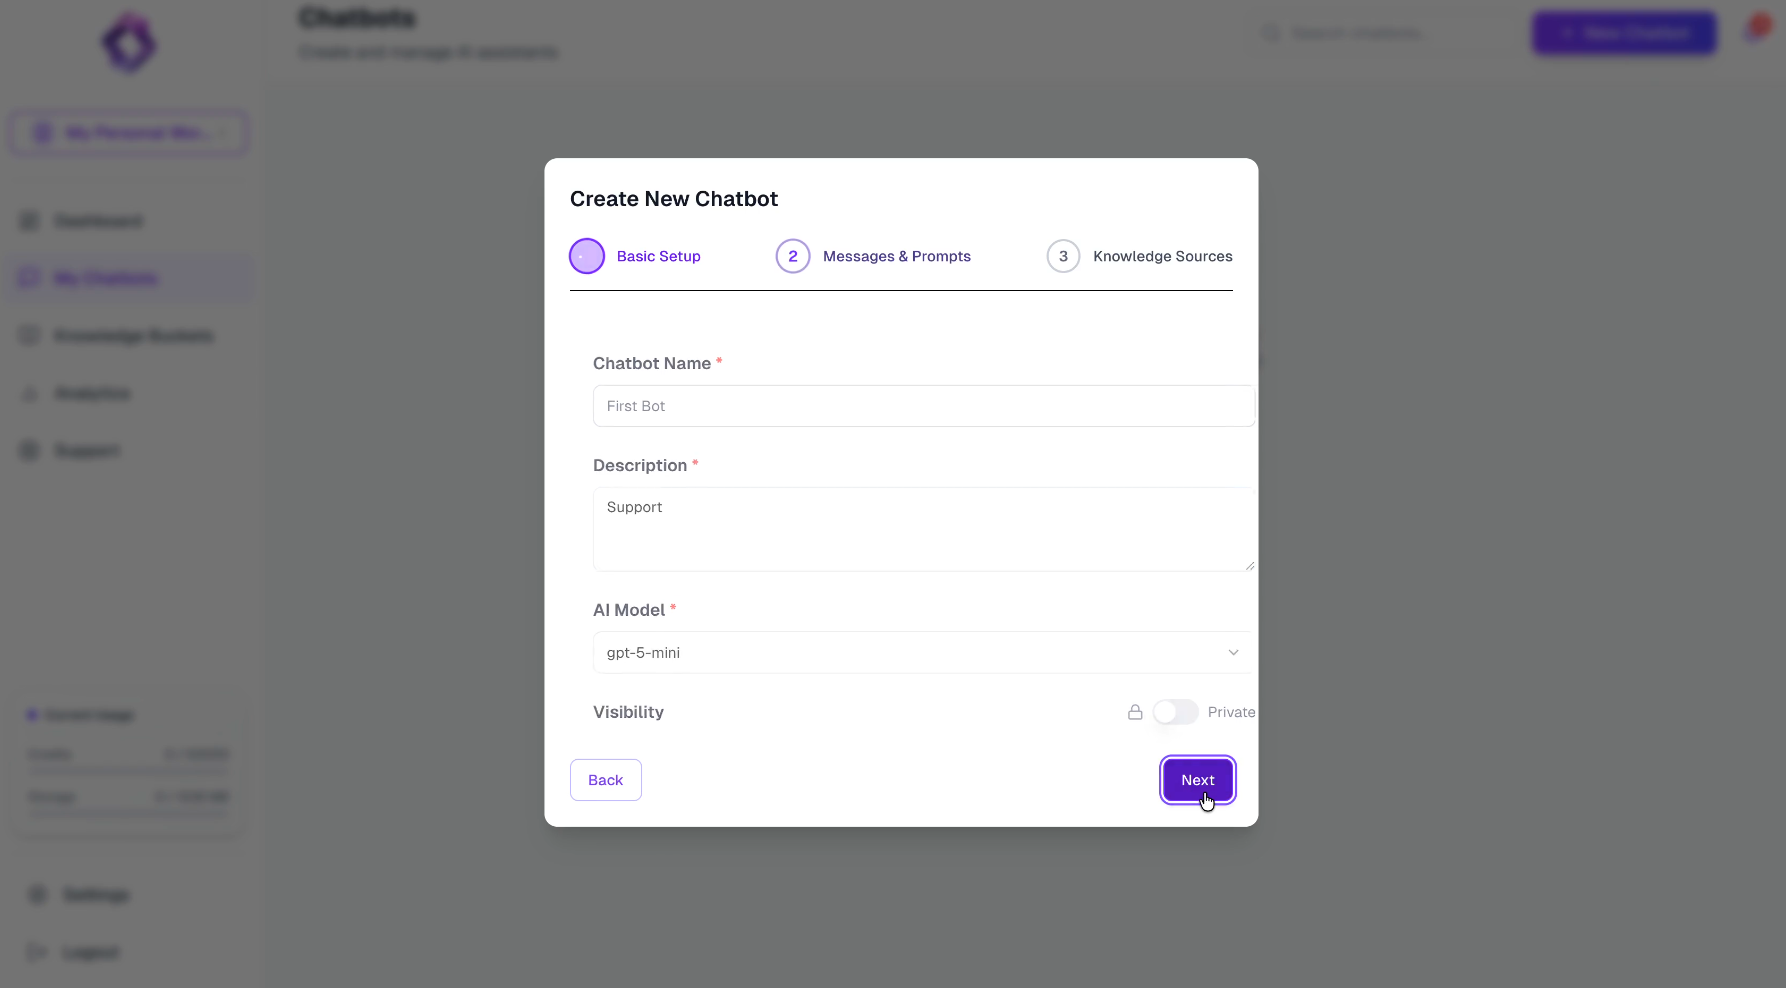Open the My Personal Workspace selector
1786x988 pixels.
pyautogui.click(x=128, y=132)
